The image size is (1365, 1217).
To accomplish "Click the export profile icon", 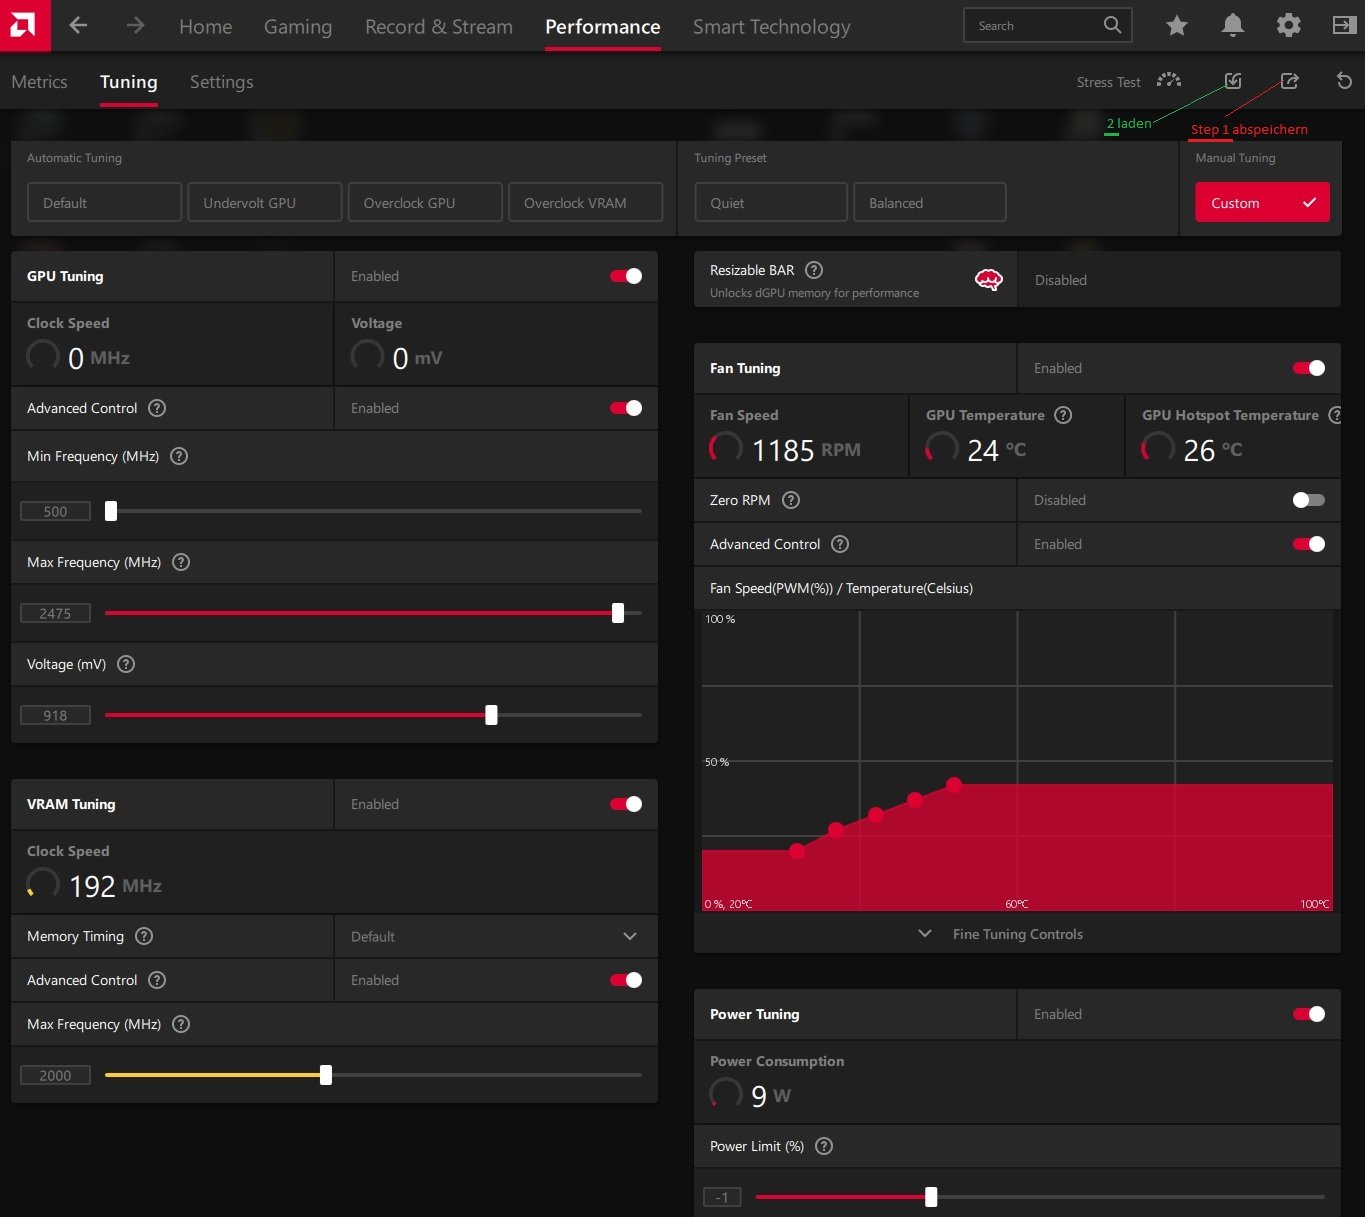I will pos(1289,81).
